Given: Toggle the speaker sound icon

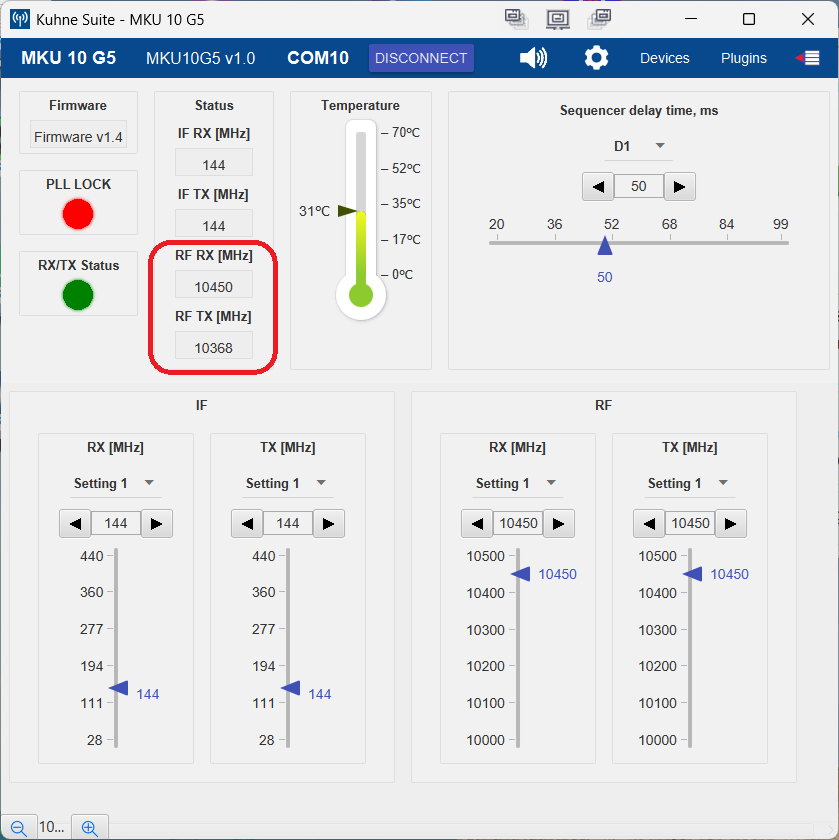Looking at the screenshot, I should click(x=533, y=58).
